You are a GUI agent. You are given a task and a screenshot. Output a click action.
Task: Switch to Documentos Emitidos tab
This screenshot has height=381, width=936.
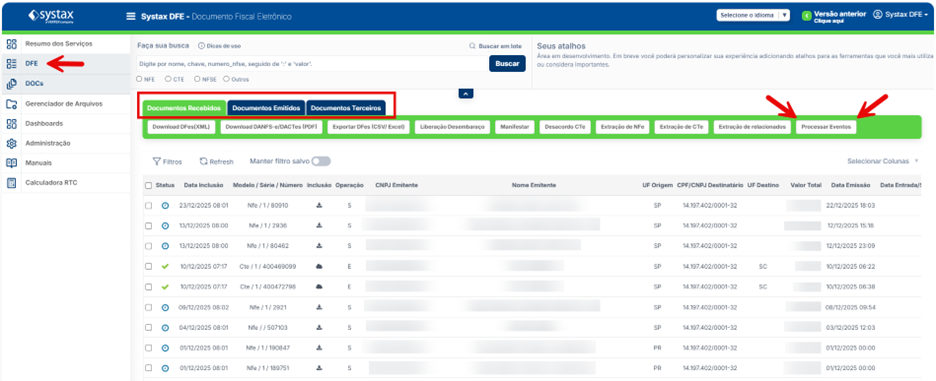266,108
